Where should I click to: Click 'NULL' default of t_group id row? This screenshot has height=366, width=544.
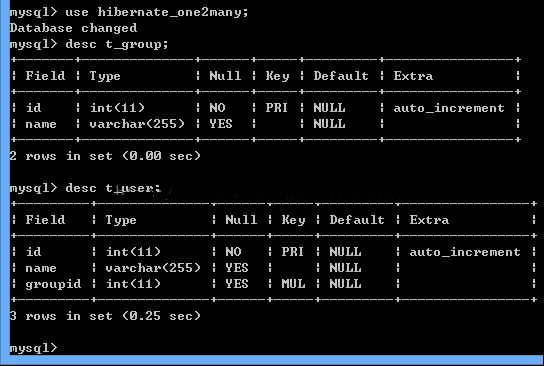coord(329,108)
